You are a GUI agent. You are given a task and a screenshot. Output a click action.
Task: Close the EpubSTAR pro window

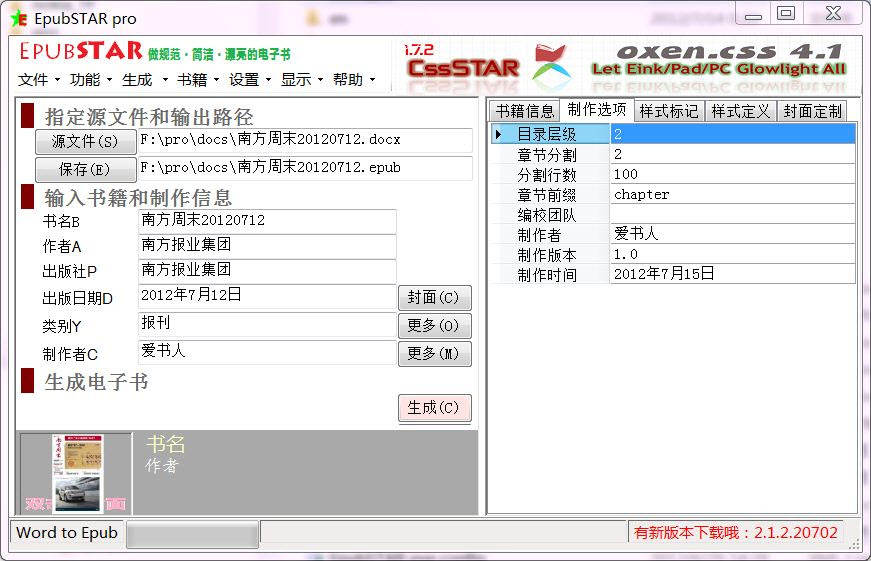click(x=833, y=13)
